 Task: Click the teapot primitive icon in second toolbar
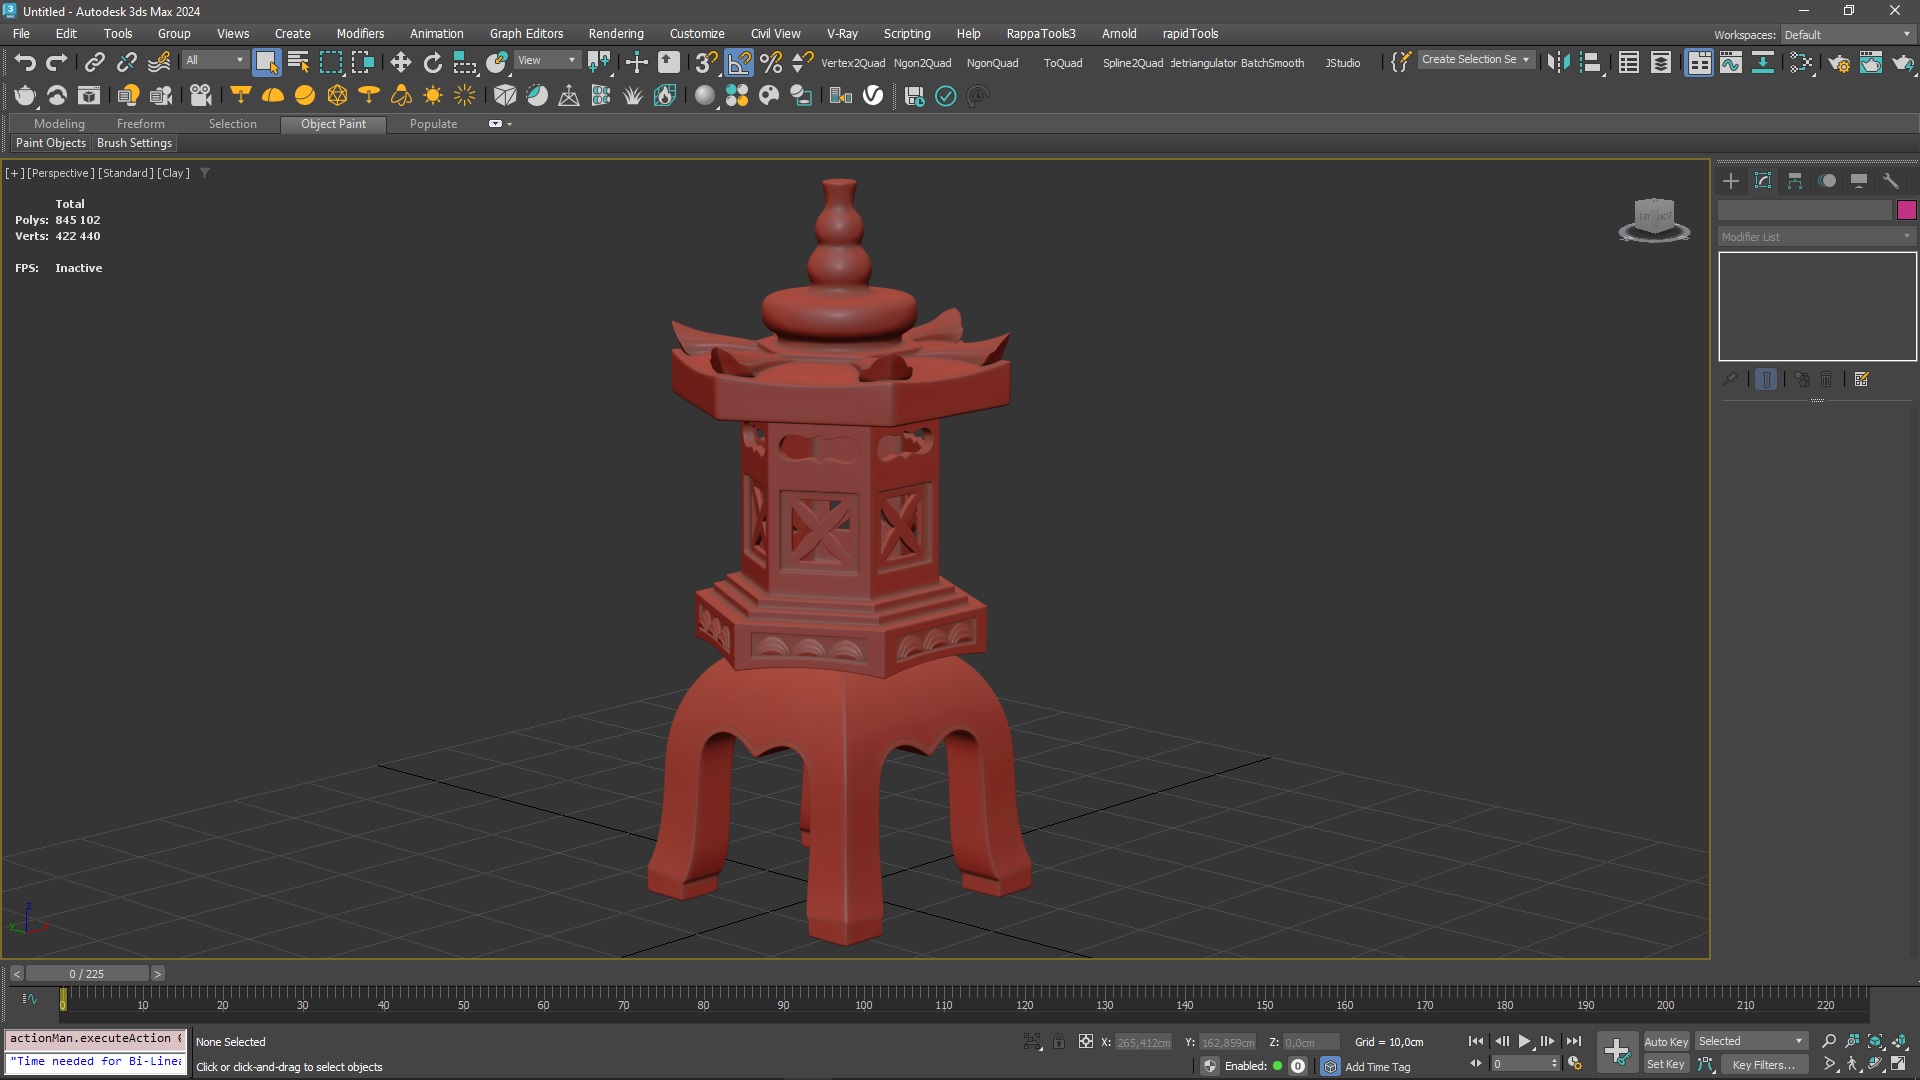tap(24, 95)
